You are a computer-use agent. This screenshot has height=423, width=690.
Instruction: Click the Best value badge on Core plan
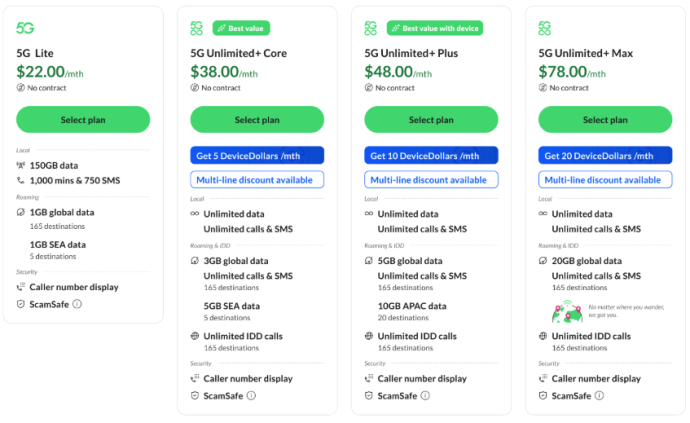[241, 28]
